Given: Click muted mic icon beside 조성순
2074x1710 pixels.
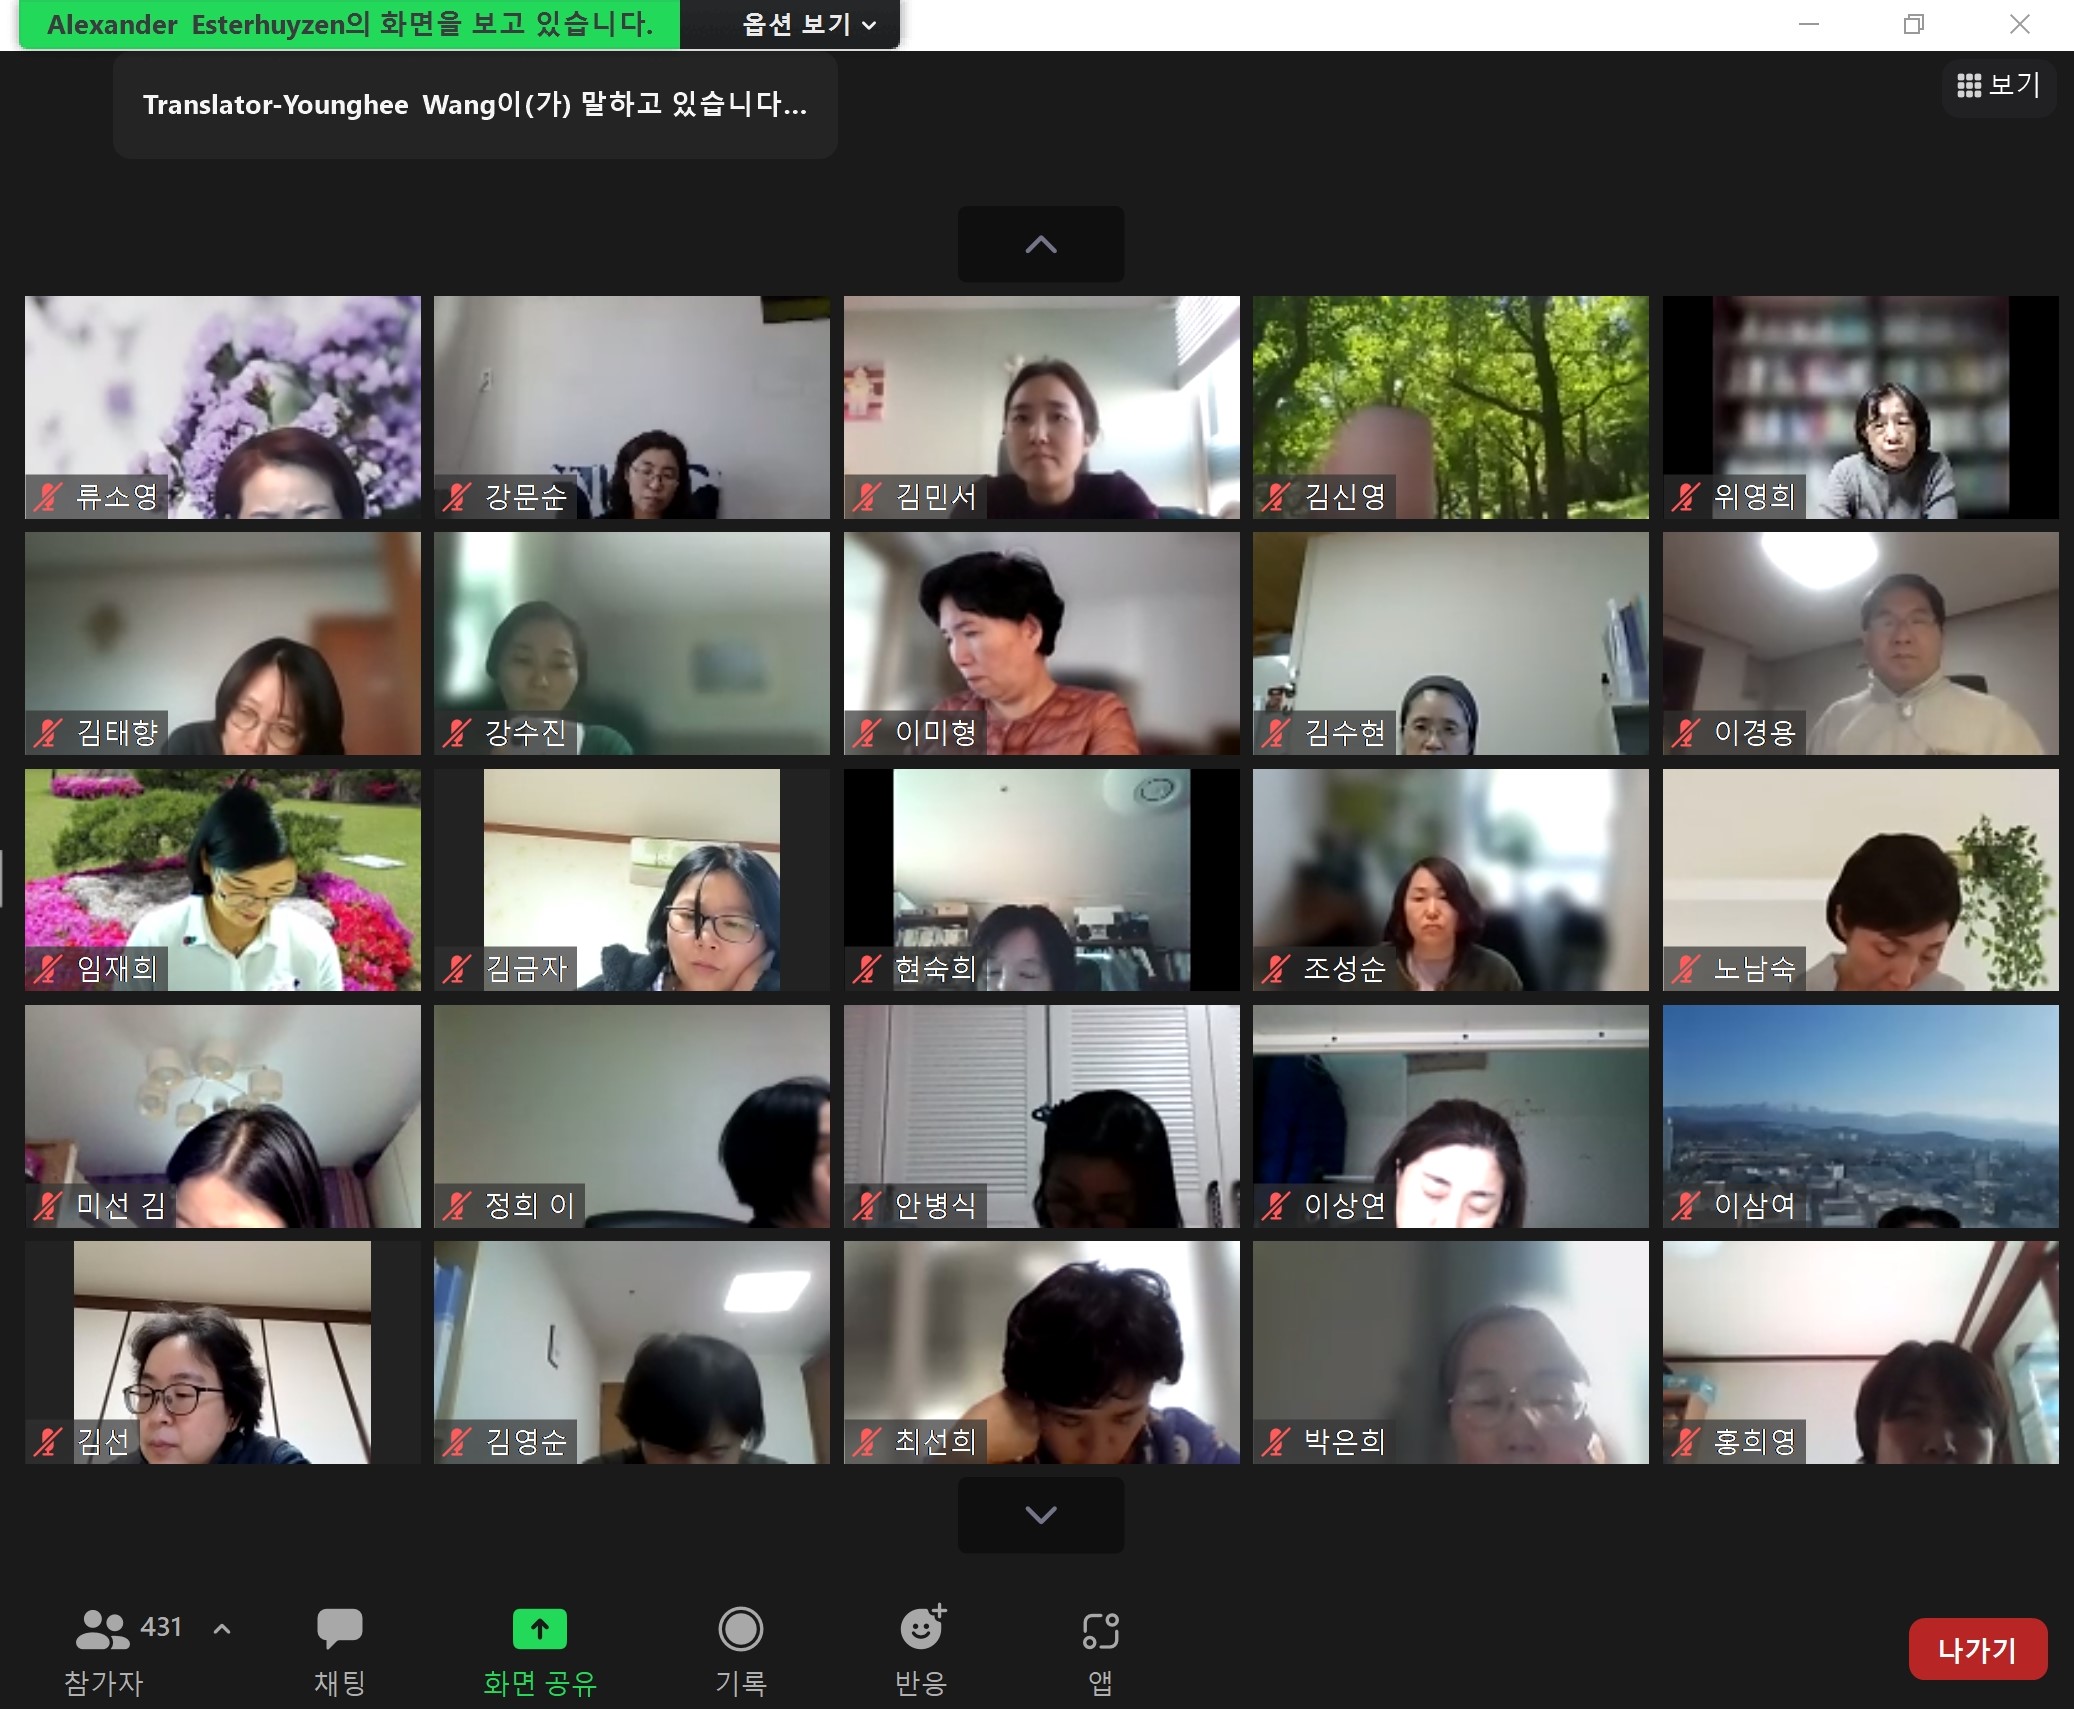Looking at the screenshot, I should pos(1276,969).
